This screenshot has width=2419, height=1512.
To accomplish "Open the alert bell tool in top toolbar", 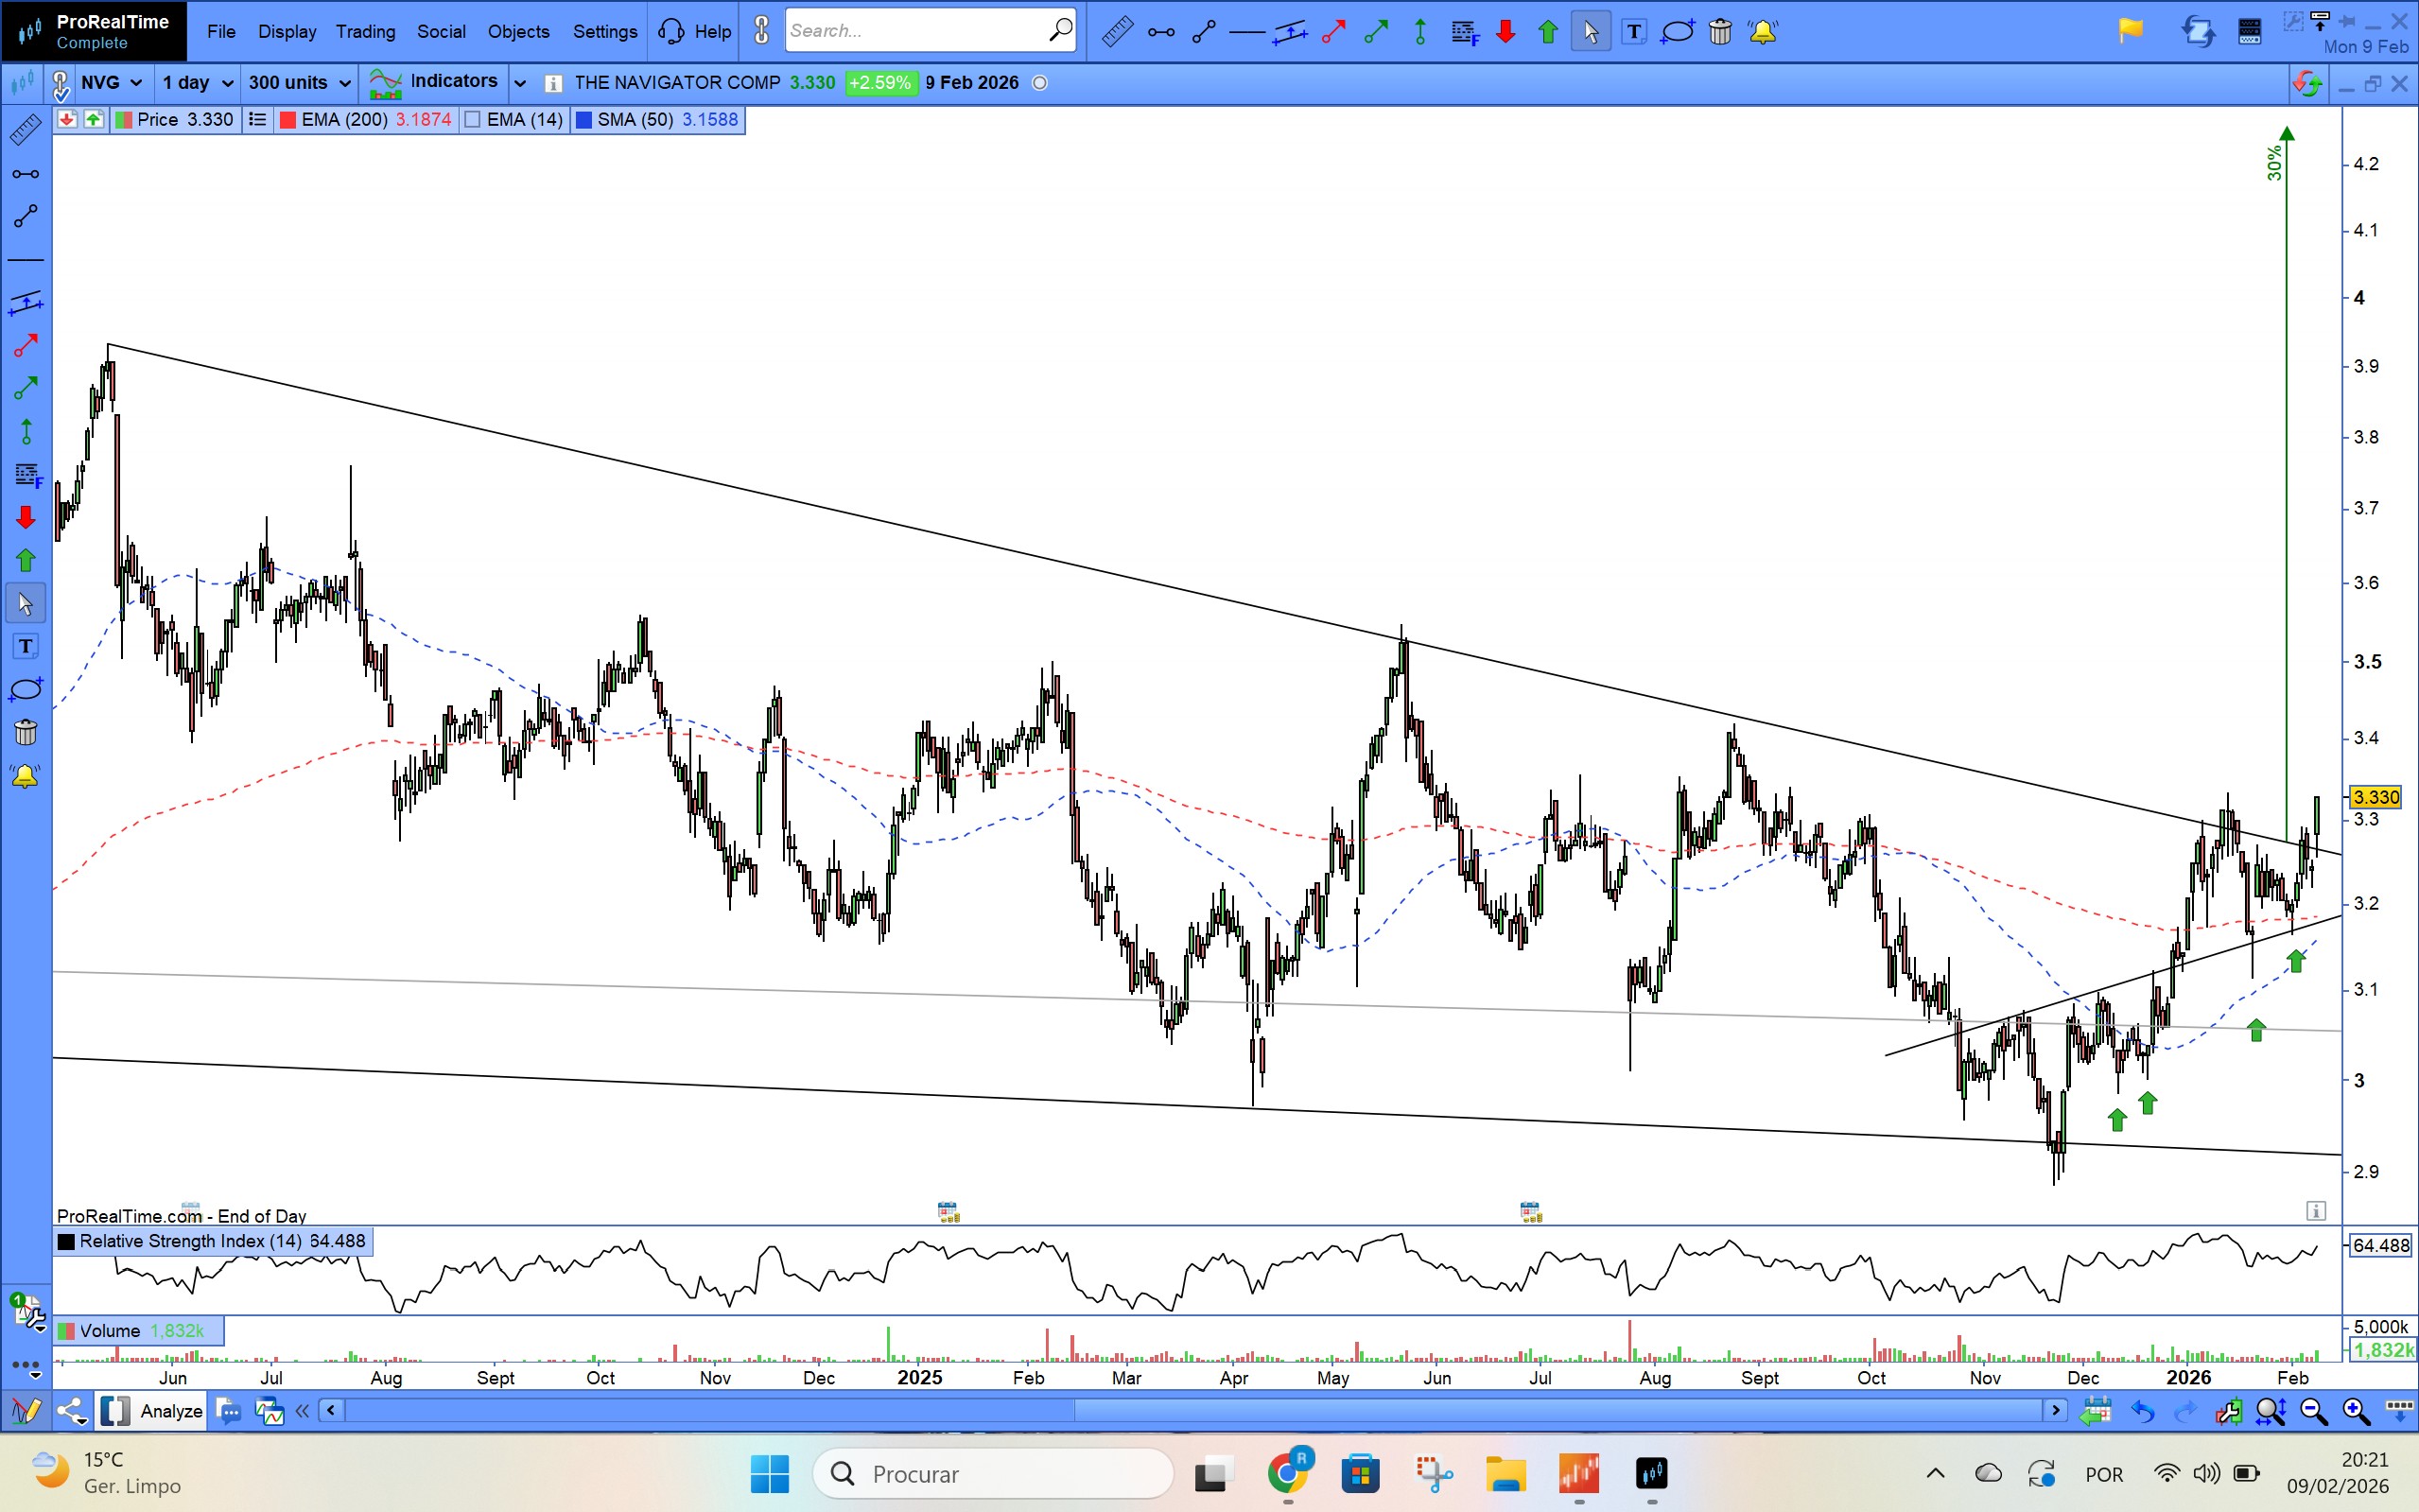I will point(1763,32).
